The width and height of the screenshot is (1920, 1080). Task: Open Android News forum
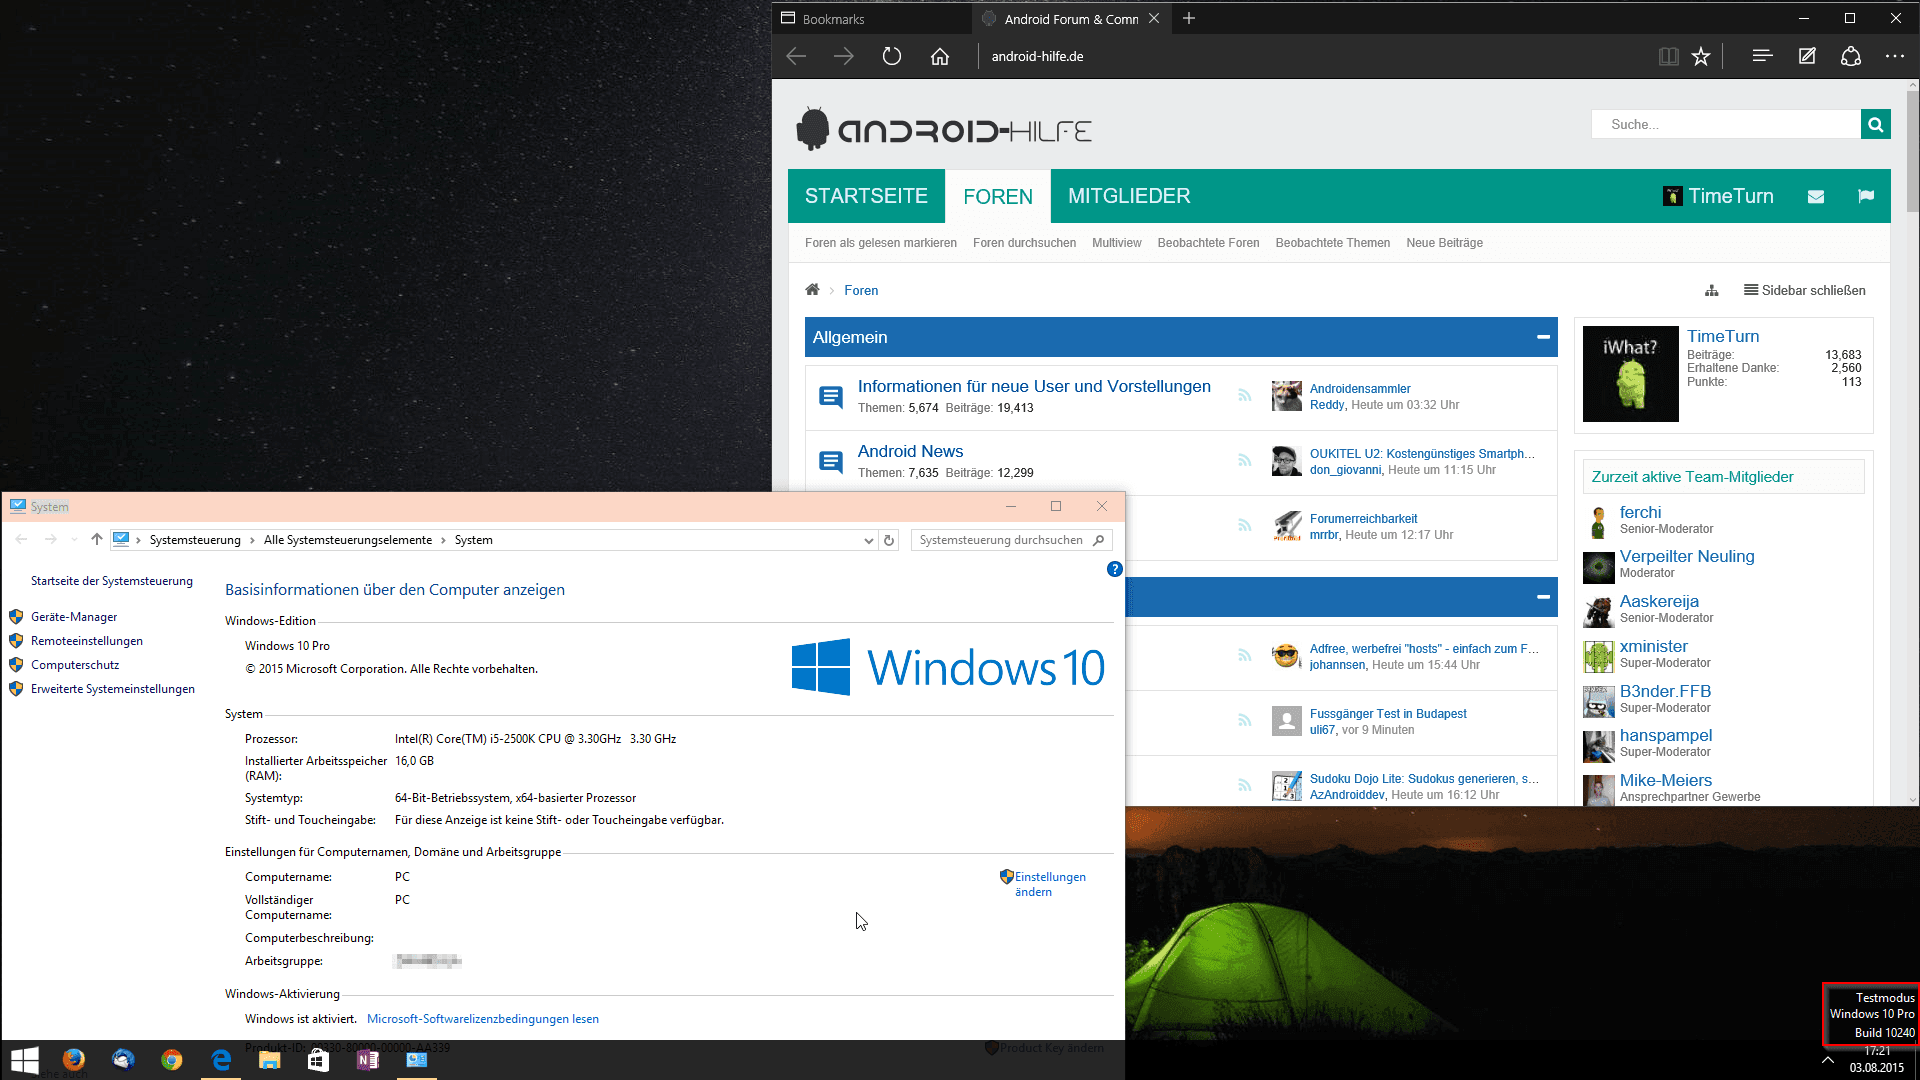tap(910, 451)
